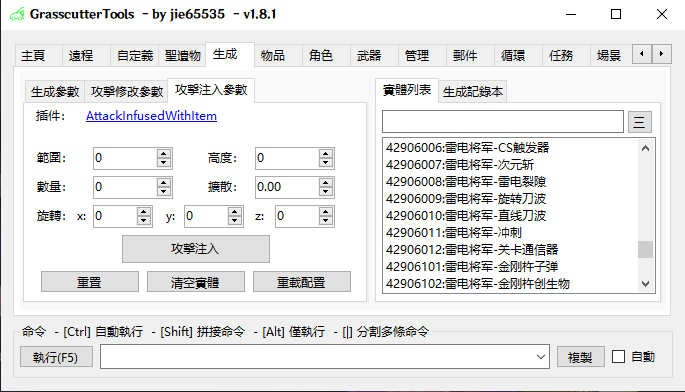Open the 生成記錄本 tab

tap(473, 92)
